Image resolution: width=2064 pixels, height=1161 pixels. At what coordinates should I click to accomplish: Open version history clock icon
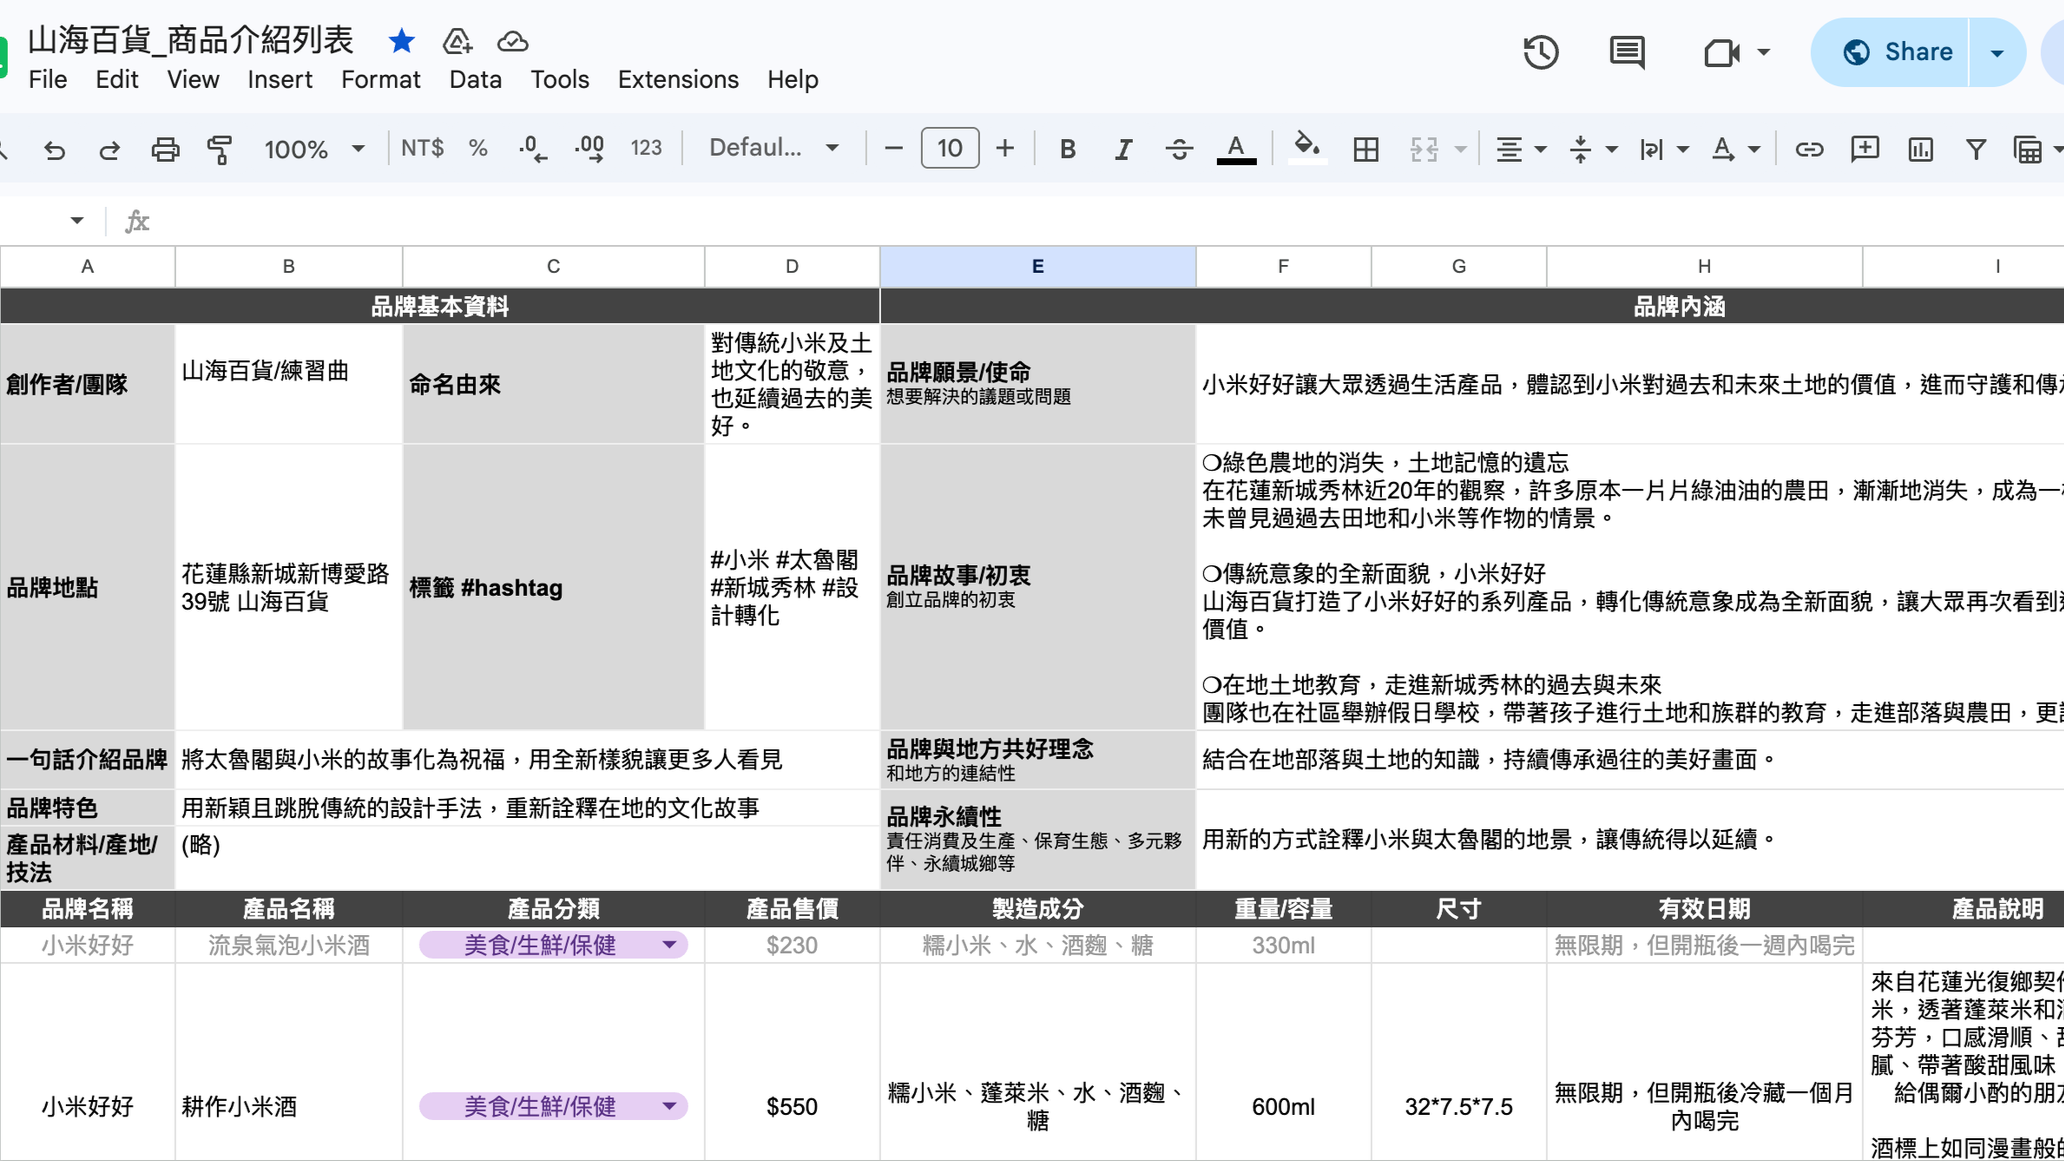point(1541,52)
